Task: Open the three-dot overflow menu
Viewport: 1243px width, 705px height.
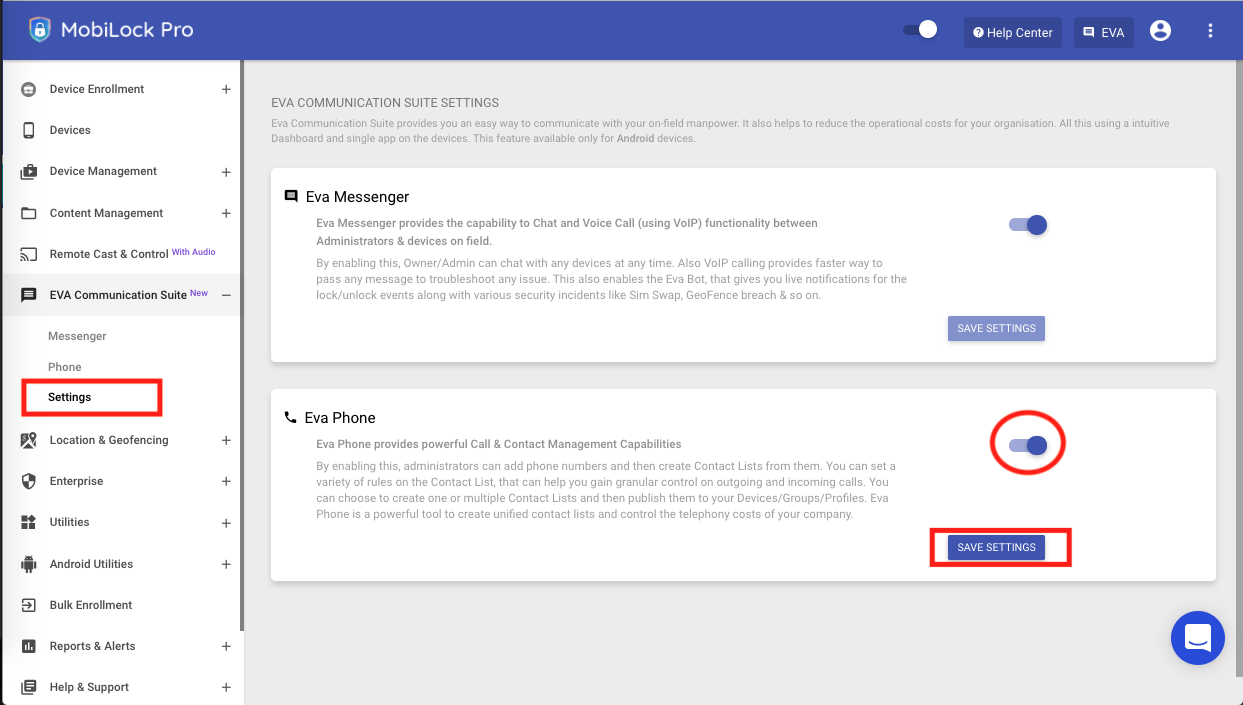Action: point(1210,31)
